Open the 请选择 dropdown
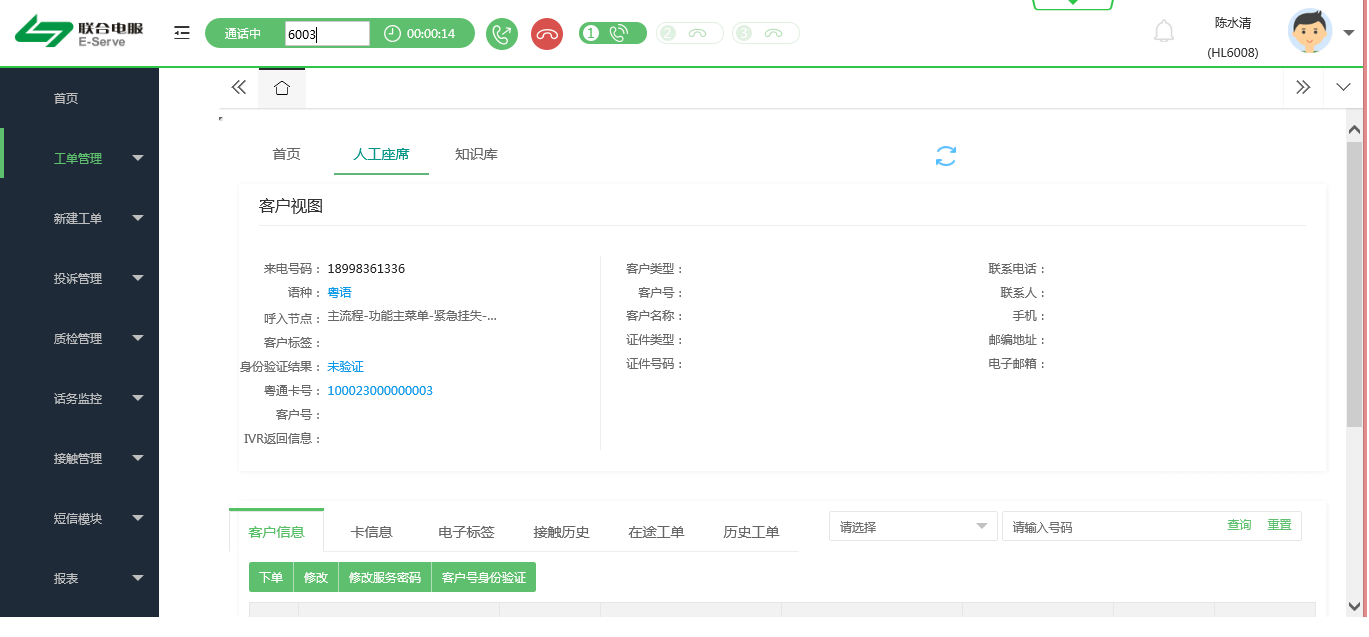The image size is (1369, 637). pyautogui.click(x=912, y=526)
